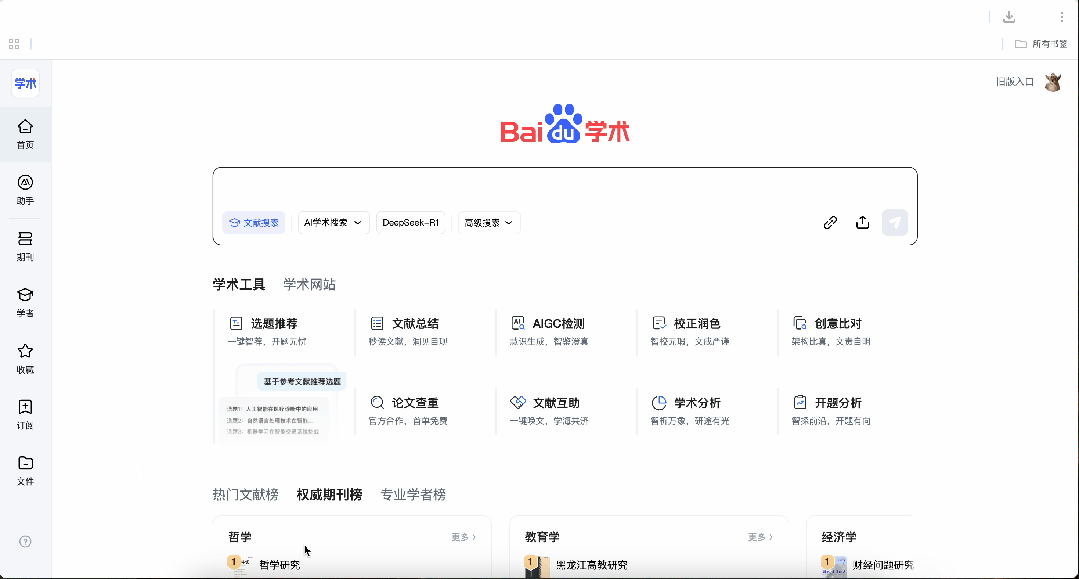Switch to the 学术工具 tab
Image resolution: width=1079 pixels, height=579 pixels.
pos(239,284)
